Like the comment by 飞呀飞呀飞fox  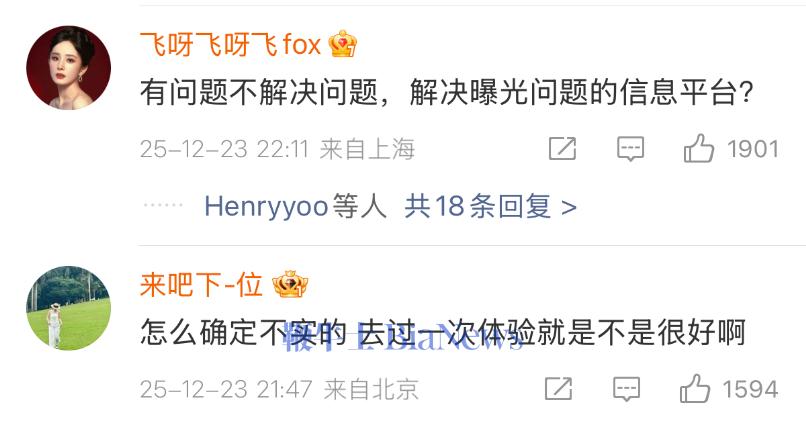(x=699, y=149)
